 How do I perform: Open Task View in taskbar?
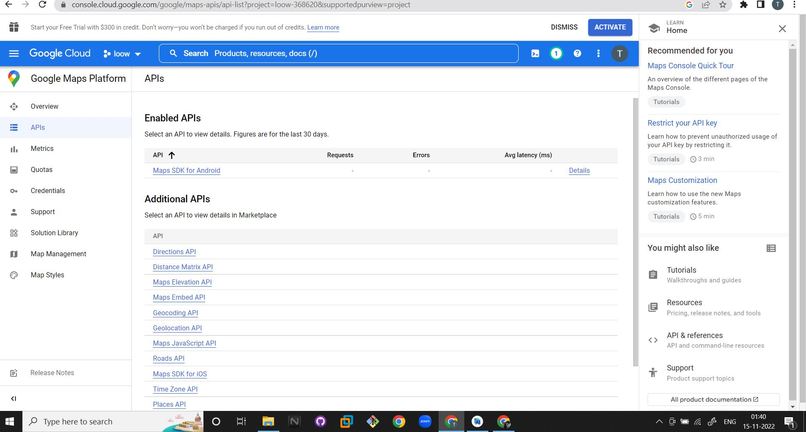(x=242, y=422)
